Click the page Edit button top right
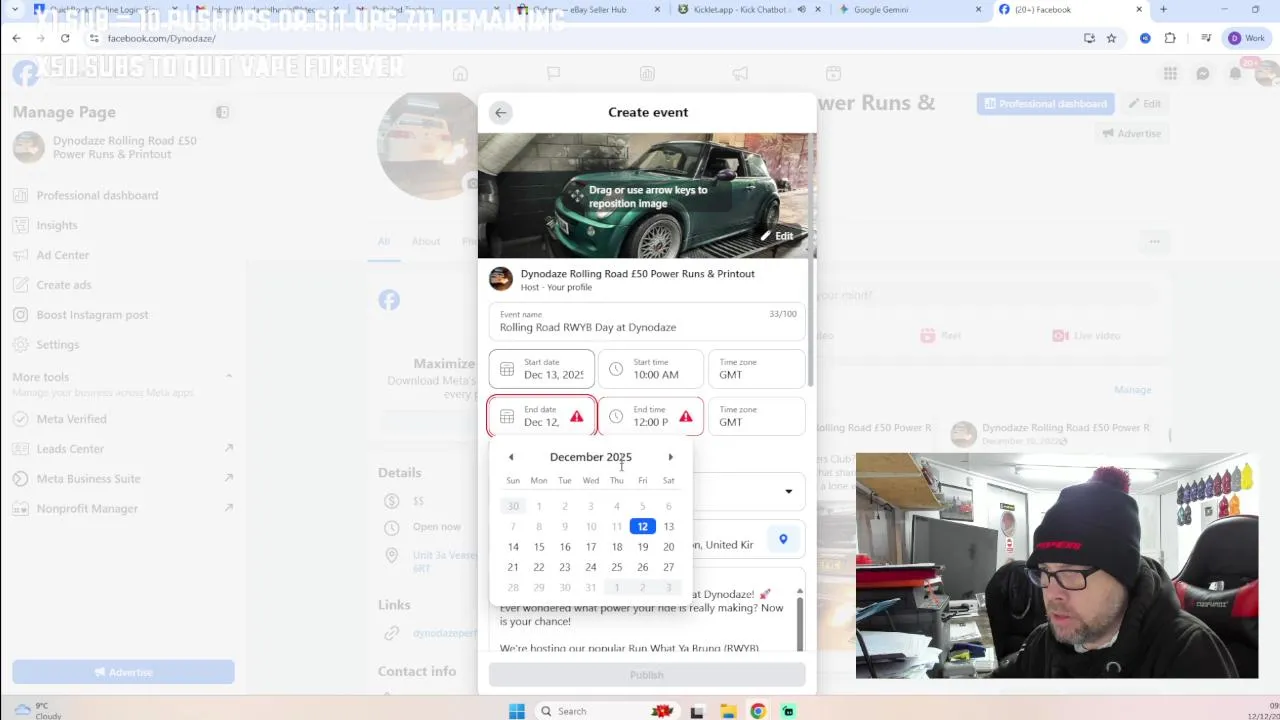The image size is (1280, 720). 1144,104
